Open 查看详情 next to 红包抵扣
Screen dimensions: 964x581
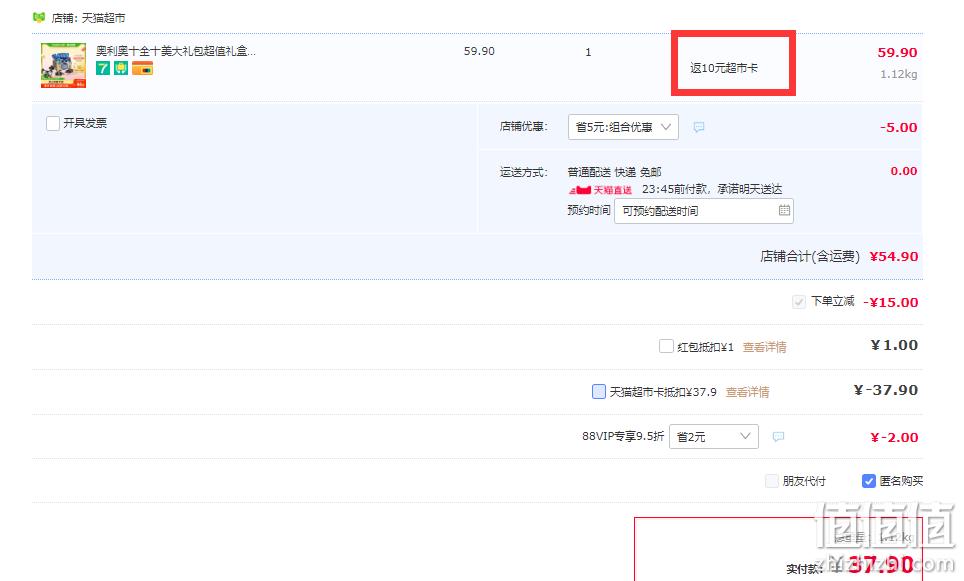coord(764,347)
